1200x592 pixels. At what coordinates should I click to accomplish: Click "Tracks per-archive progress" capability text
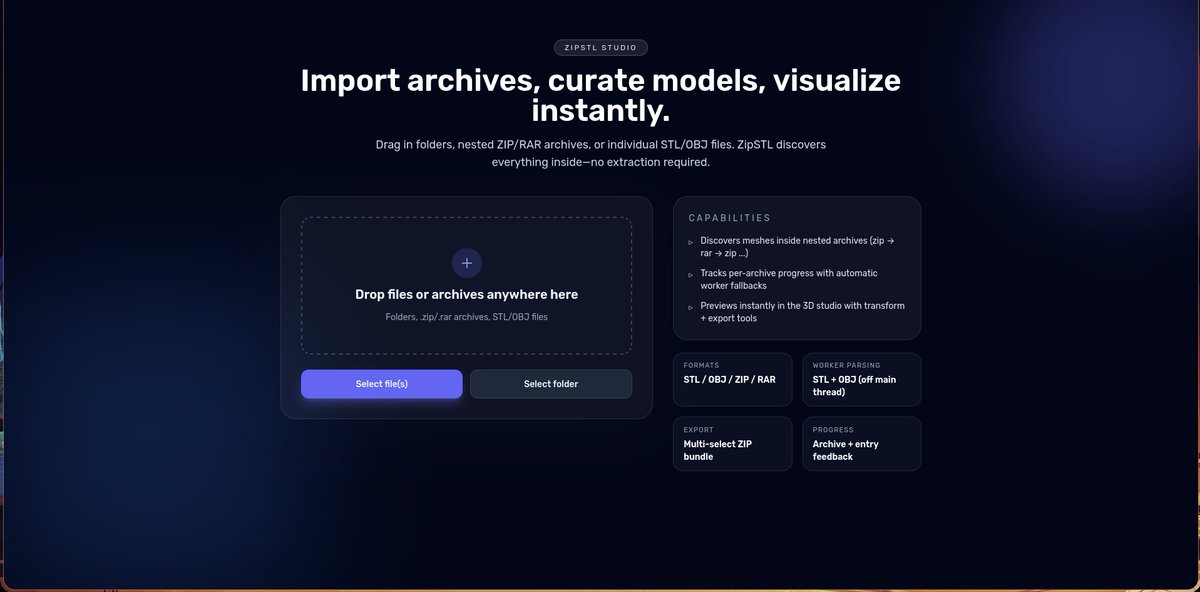point(789,279)
